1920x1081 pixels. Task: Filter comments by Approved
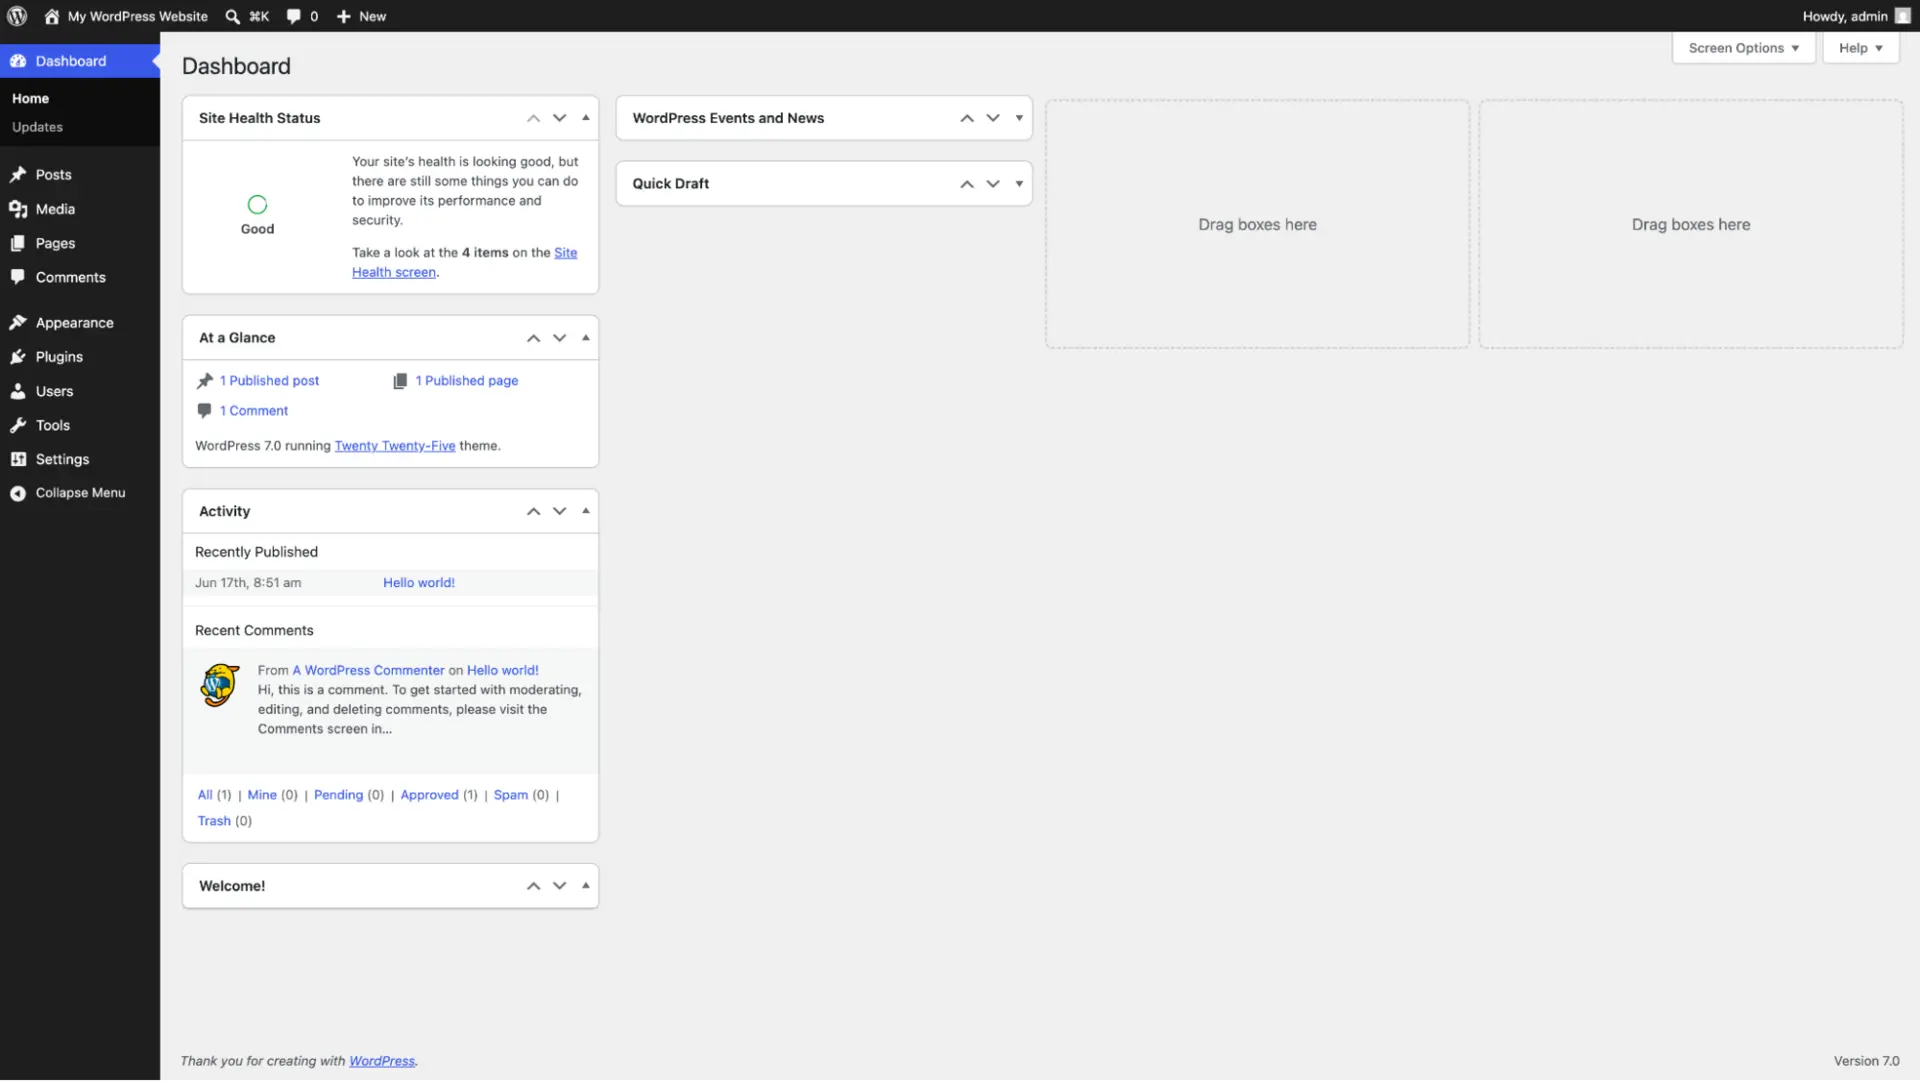(x=429, y=795)
